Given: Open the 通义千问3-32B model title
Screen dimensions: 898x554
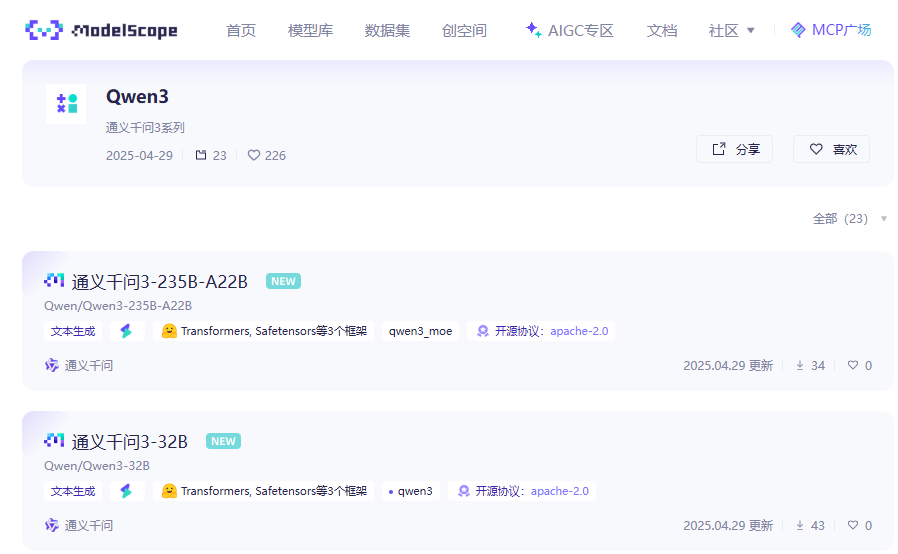Looking at the screenshot, I should pyautogui.click(x=129, y=441).
